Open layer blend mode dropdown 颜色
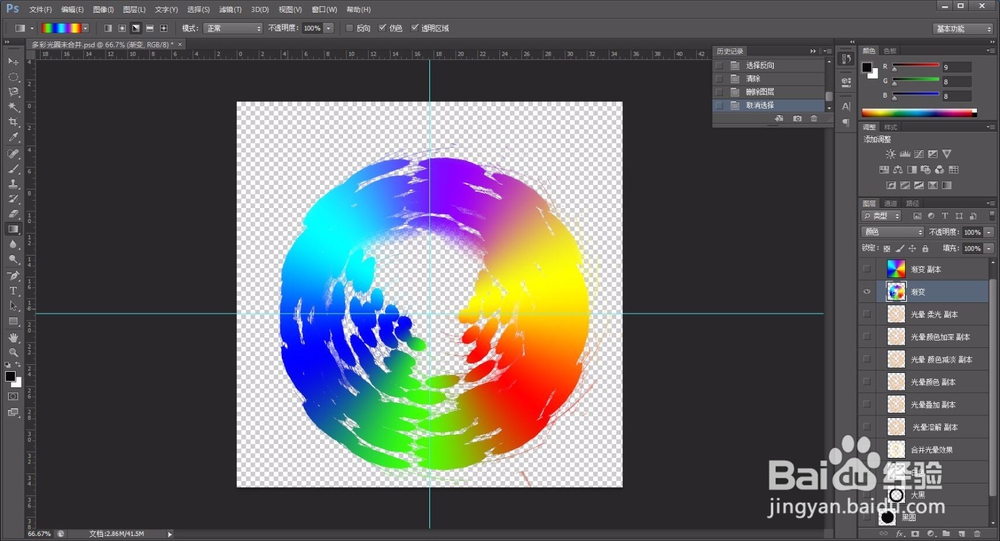Viewport: 1000px width, 541px height. point(892,232)
